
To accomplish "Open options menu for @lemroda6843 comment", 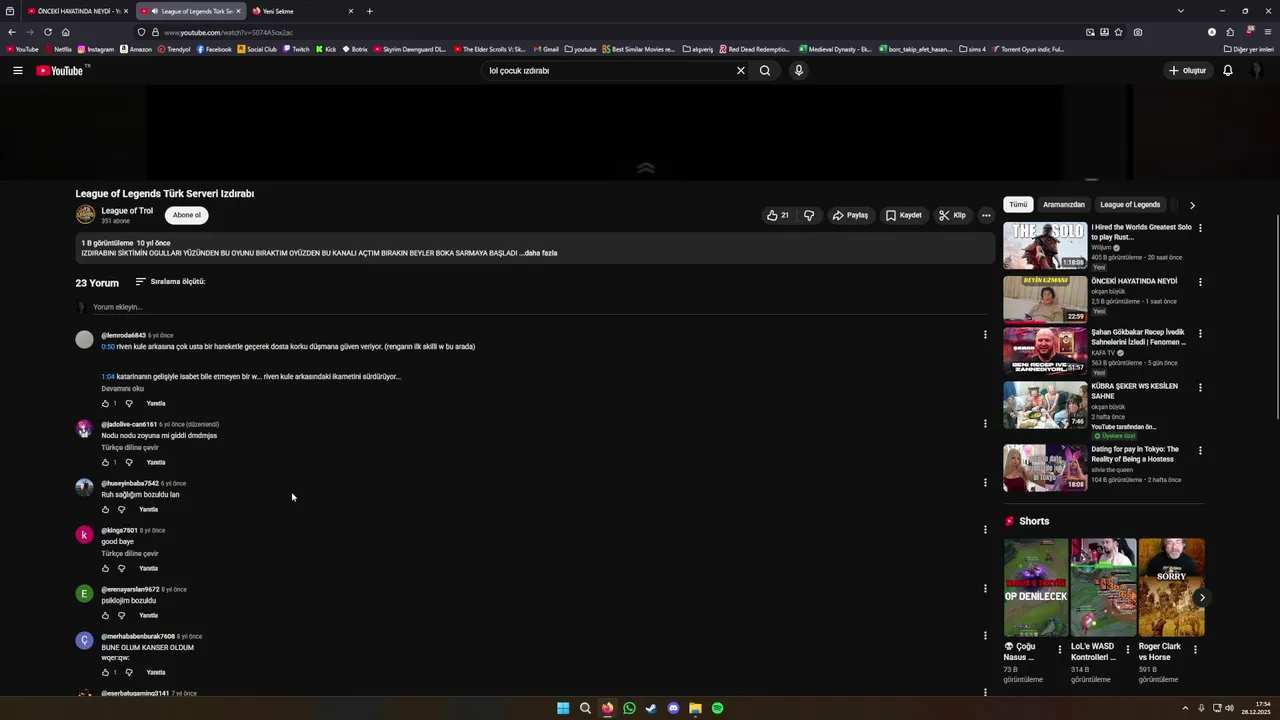I will coord(985,335).
